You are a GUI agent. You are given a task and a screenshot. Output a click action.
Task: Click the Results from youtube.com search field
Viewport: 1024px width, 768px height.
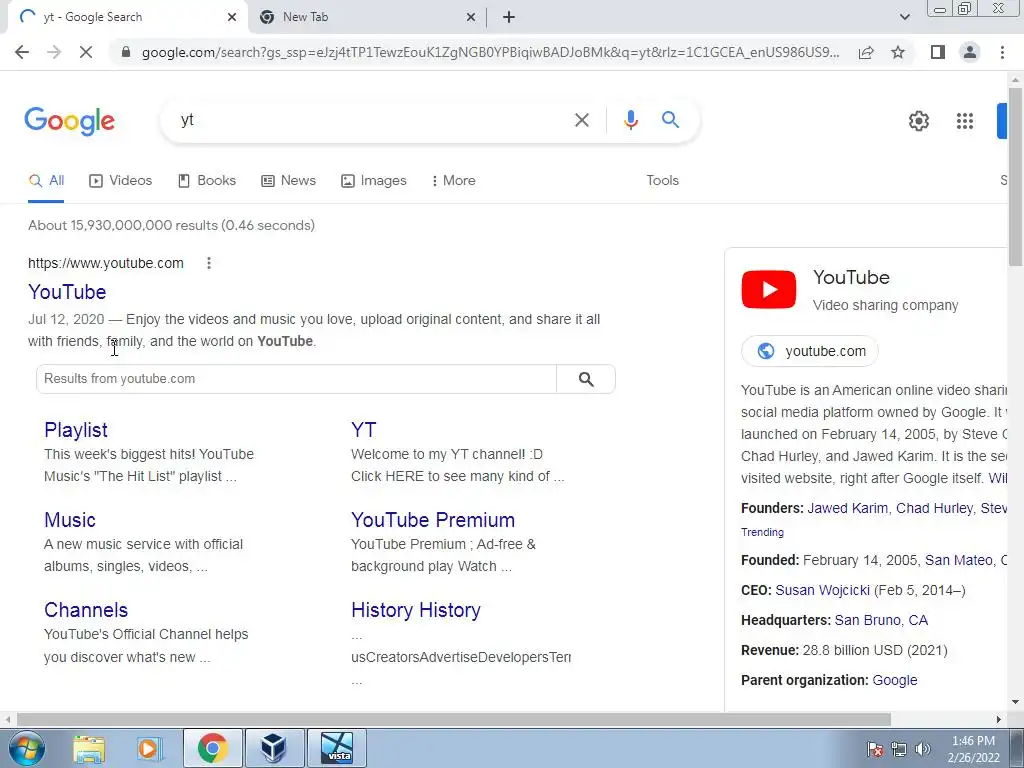(x=296, y=379)
